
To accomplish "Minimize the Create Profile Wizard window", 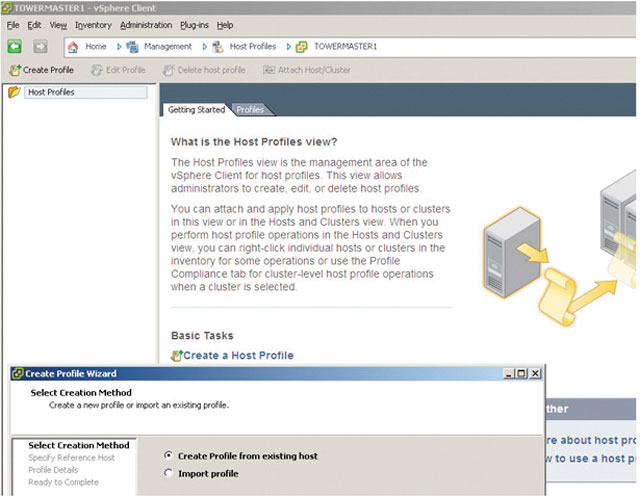I will (509, 374).
